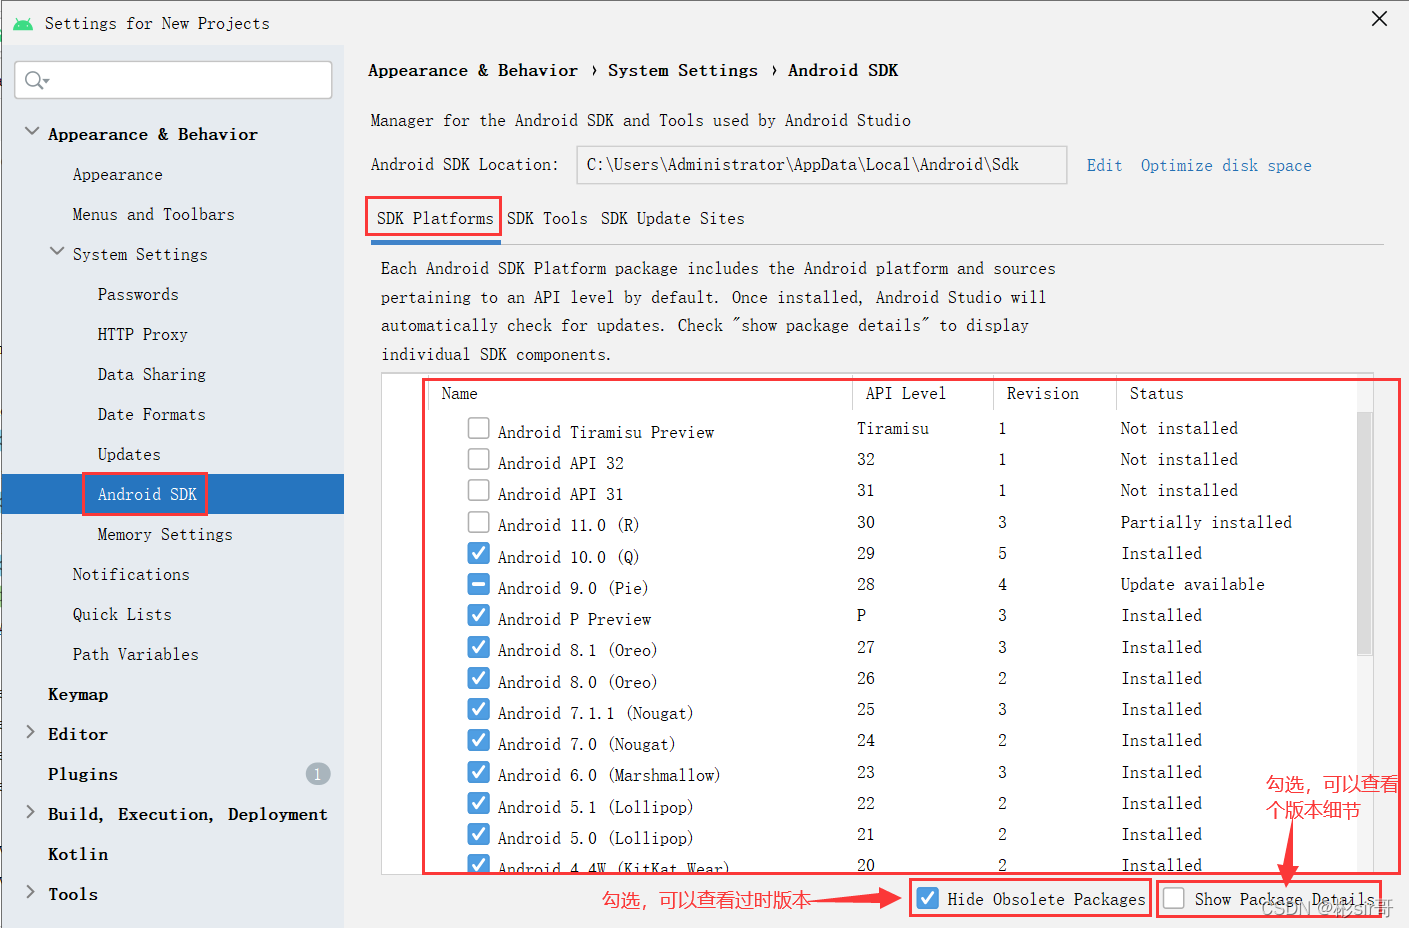1409x928 pixels.
Task: Collapse the Appearance & Behavior tree node
Action: pyautogui.click(x=32, y=131)
